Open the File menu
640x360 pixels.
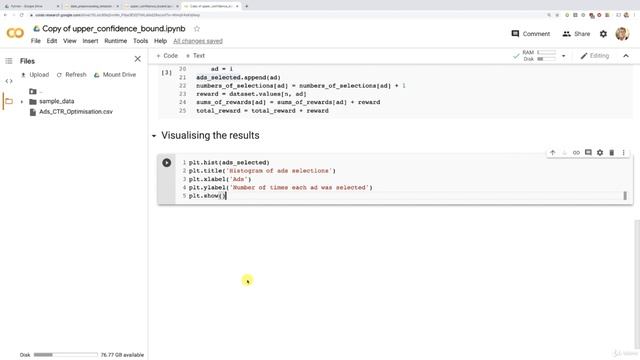[x=36, y=41]
